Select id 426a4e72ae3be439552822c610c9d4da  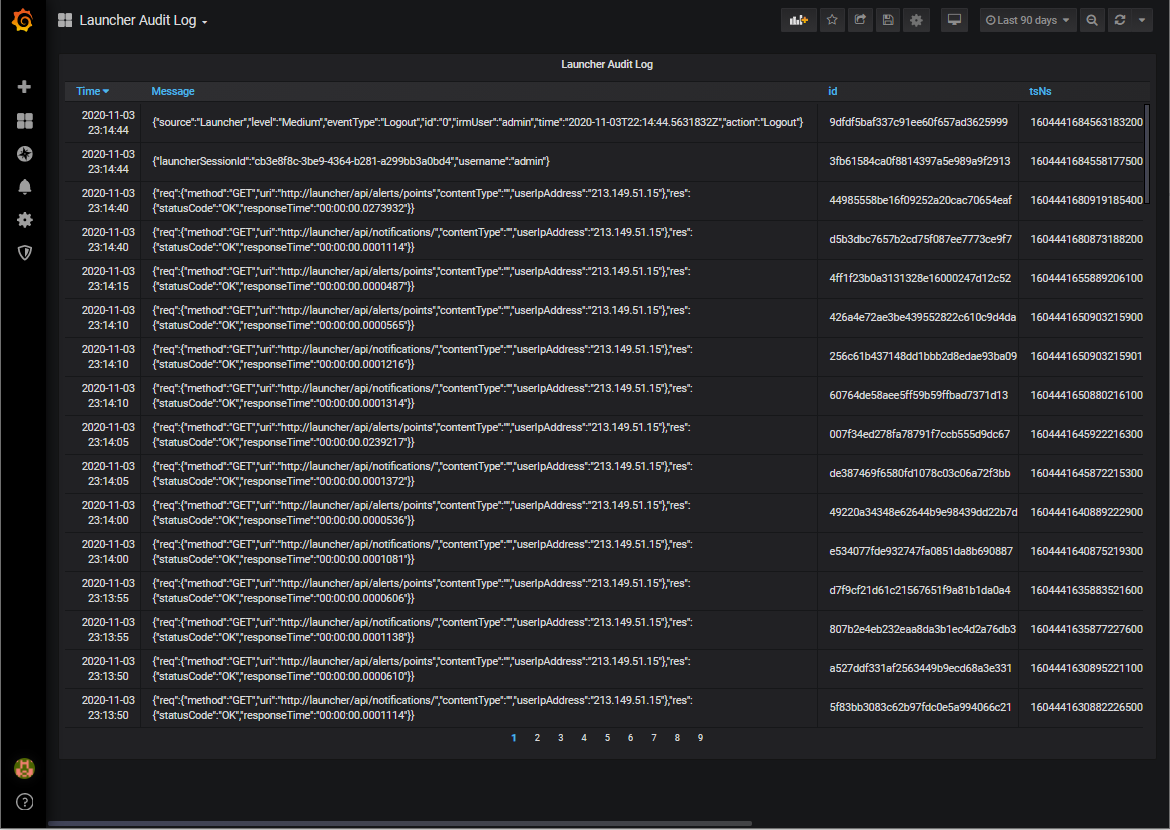(x=922, y=317)
